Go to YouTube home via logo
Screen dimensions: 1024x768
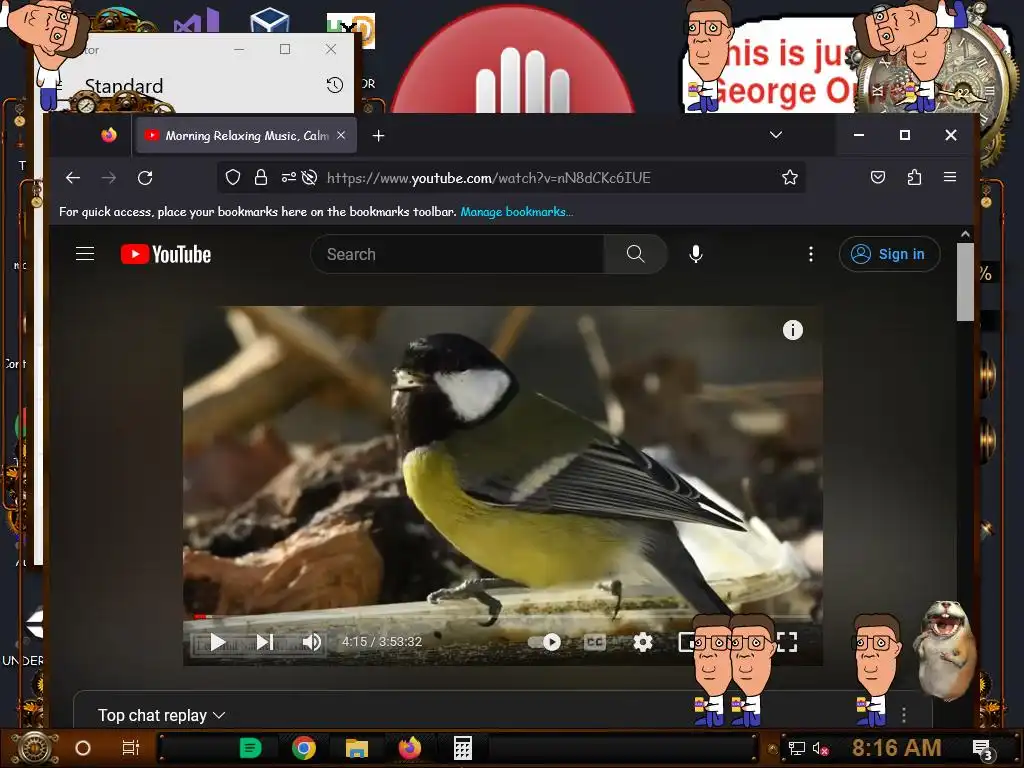(166, 254)
